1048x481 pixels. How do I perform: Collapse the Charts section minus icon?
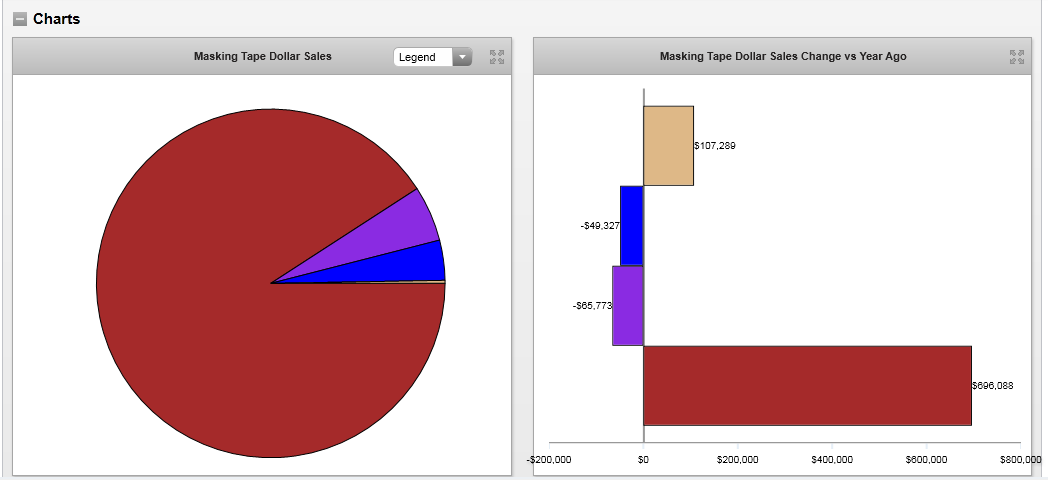pos(20,19)
